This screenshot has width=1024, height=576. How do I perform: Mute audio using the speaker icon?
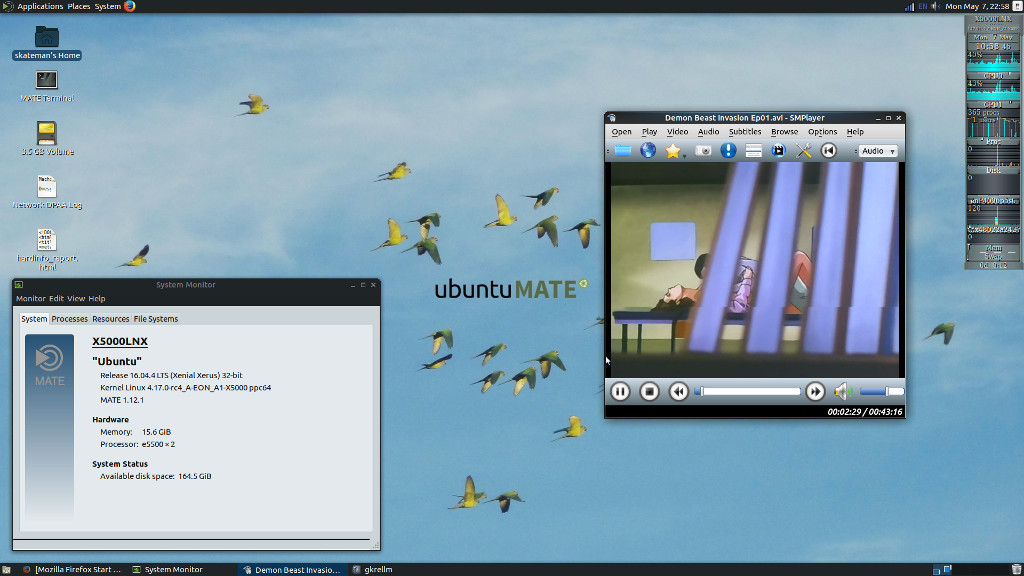(x=843, y=391)
